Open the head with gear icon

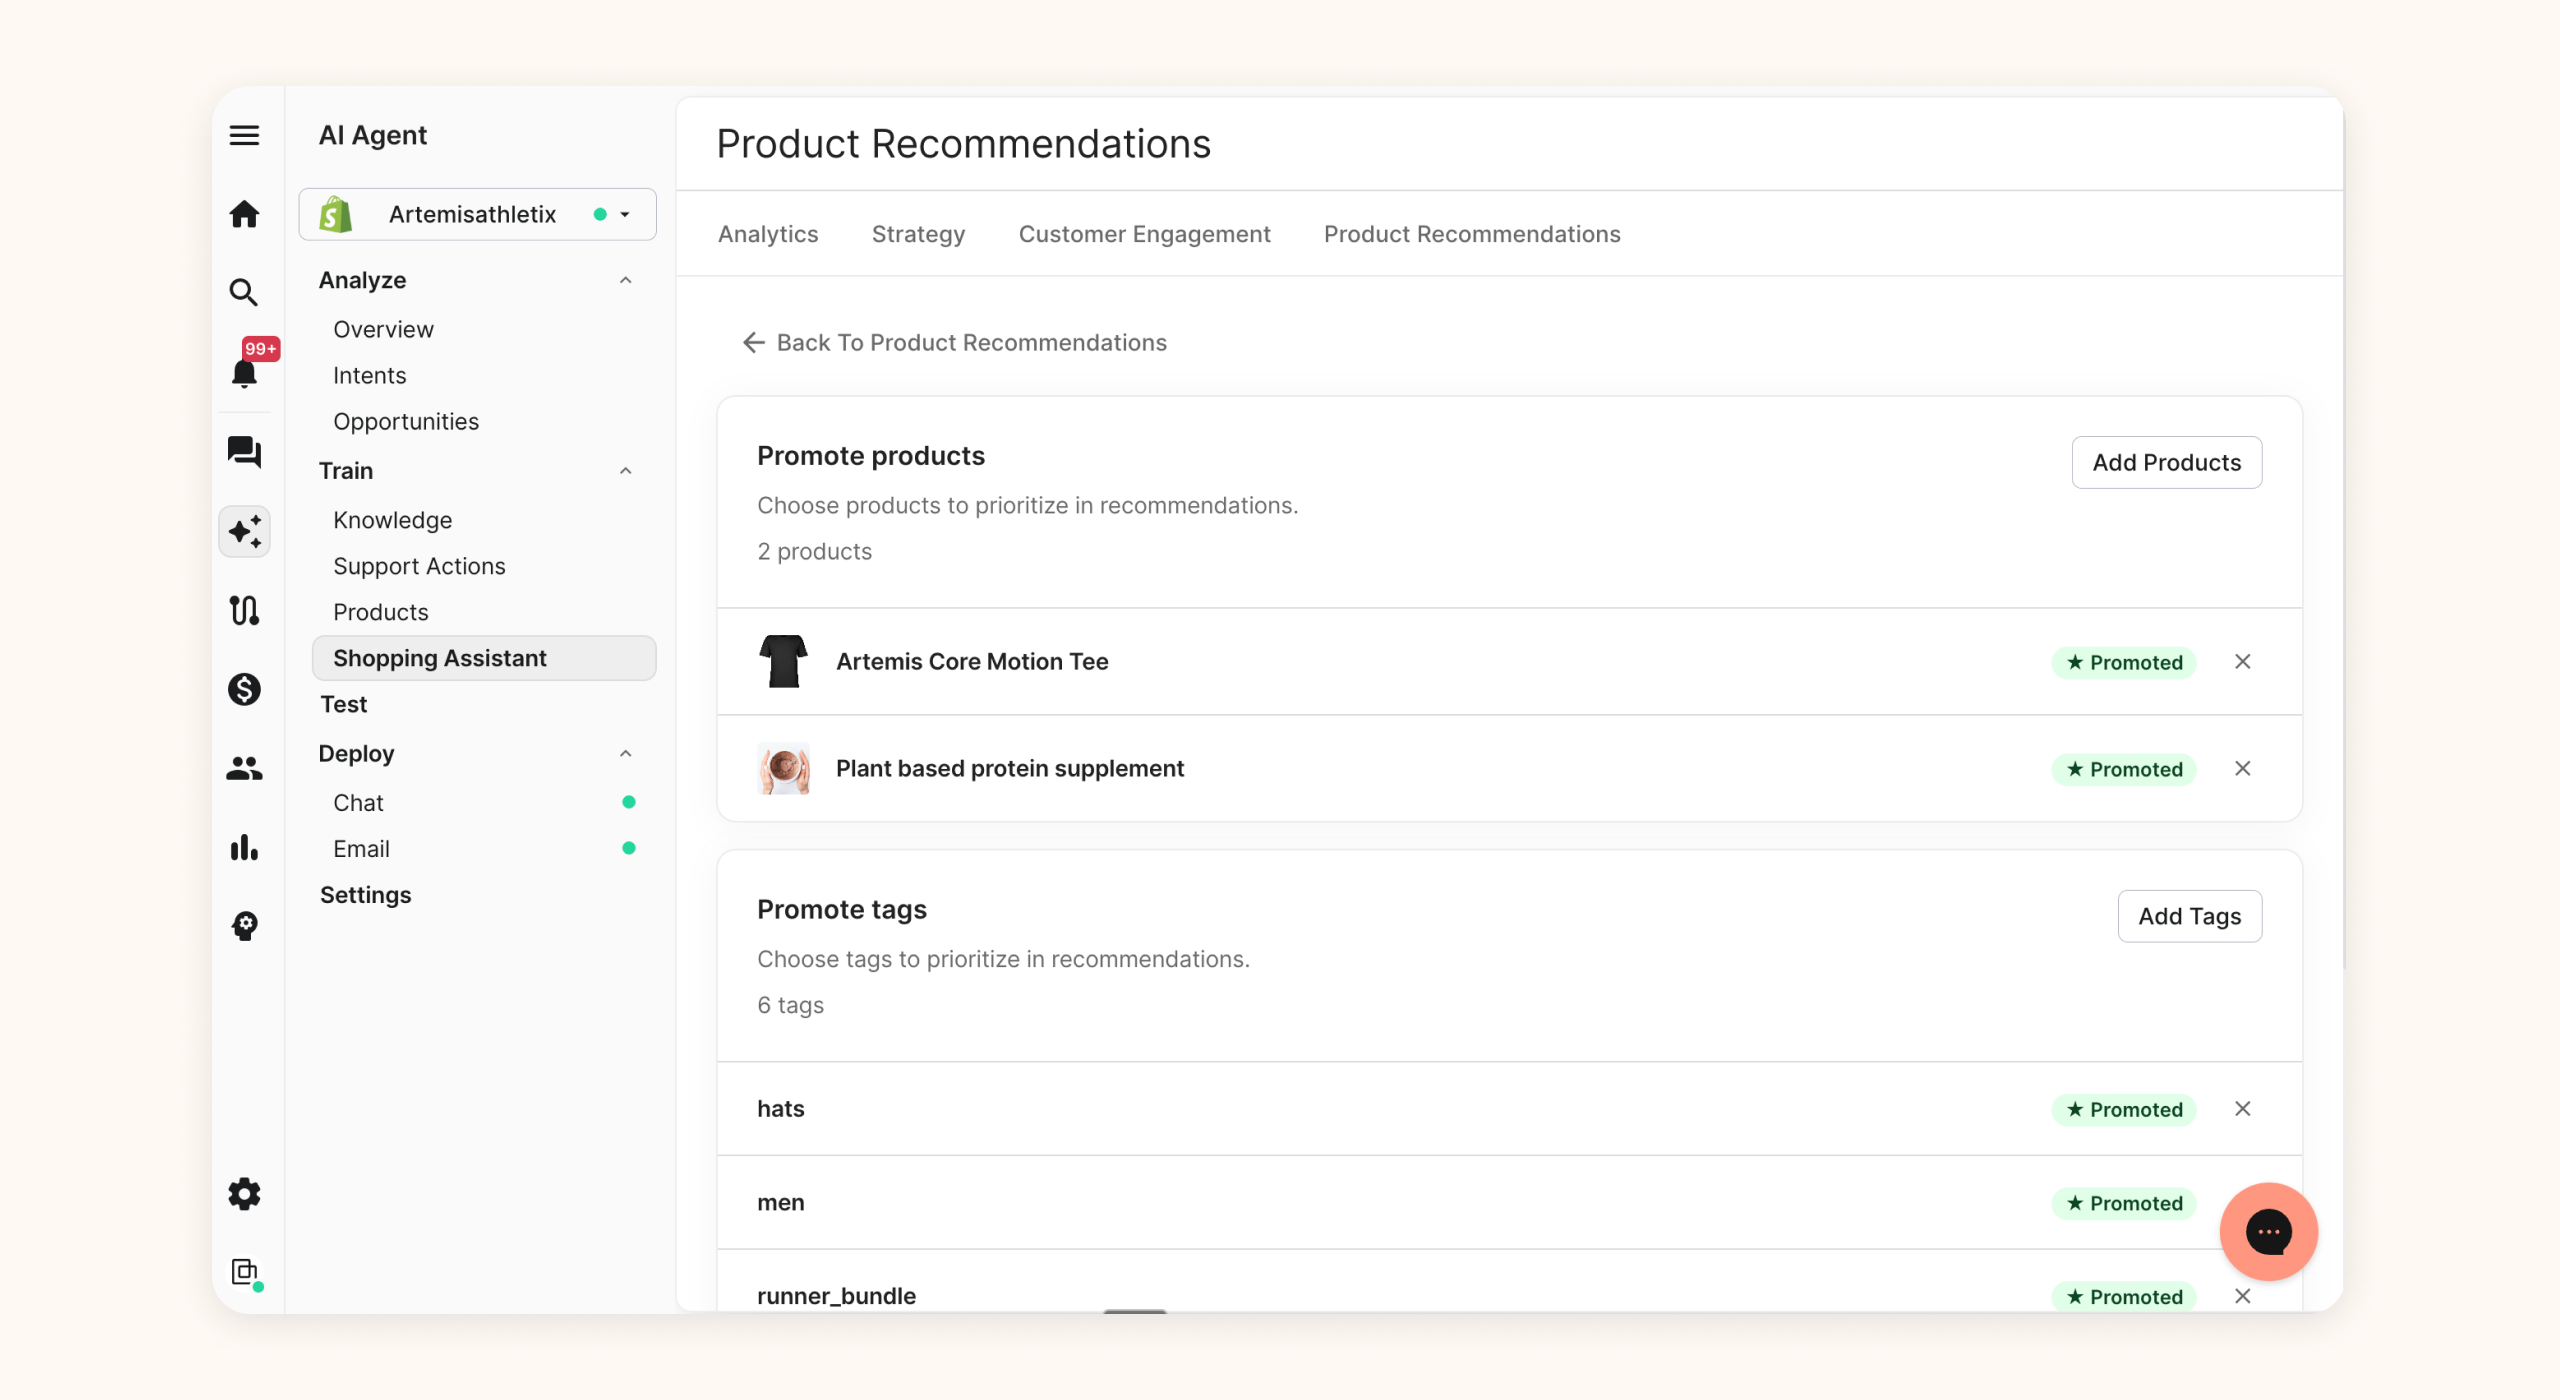click(244, 926)
